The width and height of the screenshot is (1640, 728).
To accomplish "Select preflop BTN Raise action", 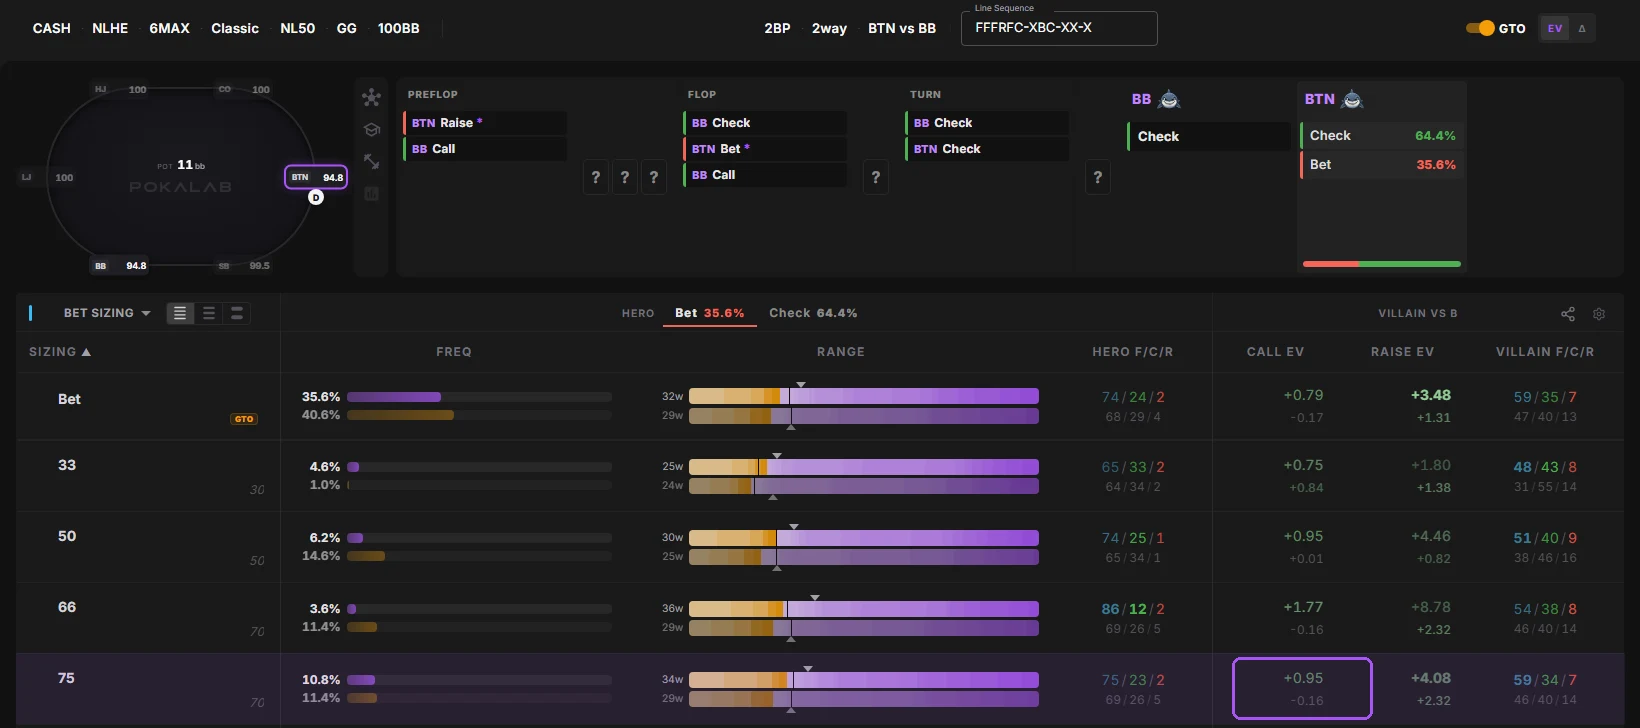I will [x=485, y=123].
